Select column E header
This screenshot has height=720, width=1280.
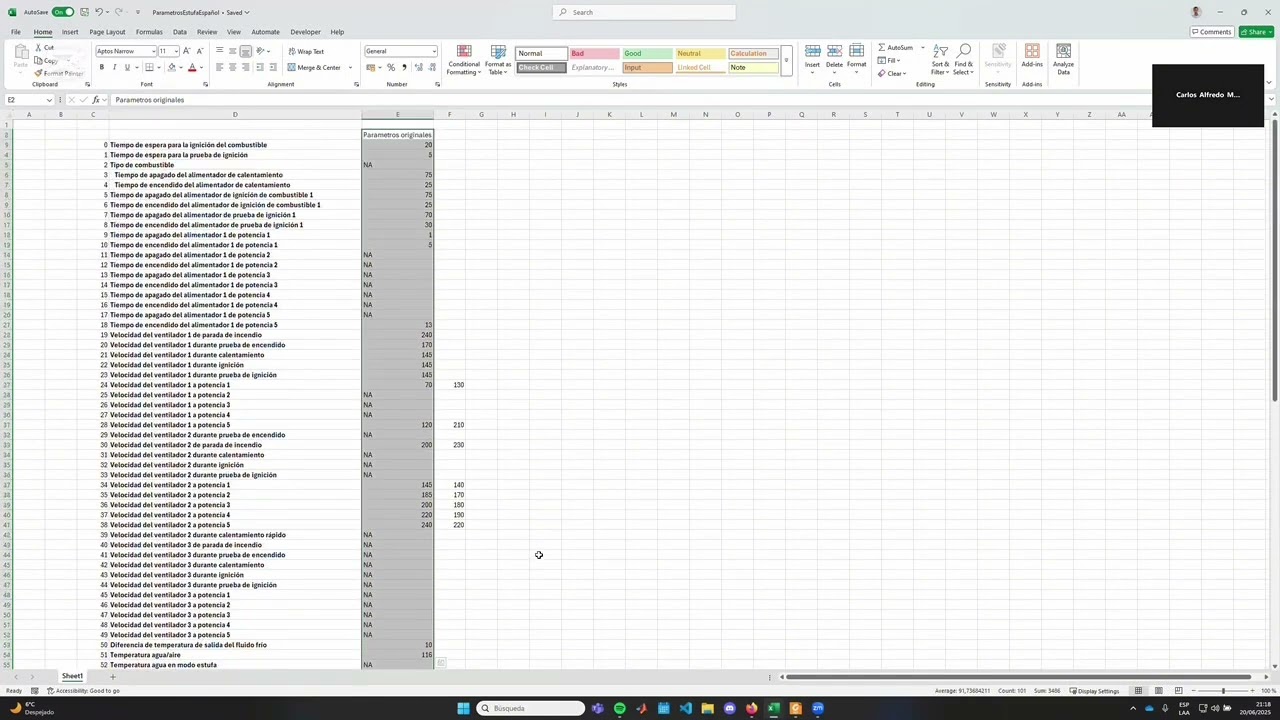coord(397,114)
